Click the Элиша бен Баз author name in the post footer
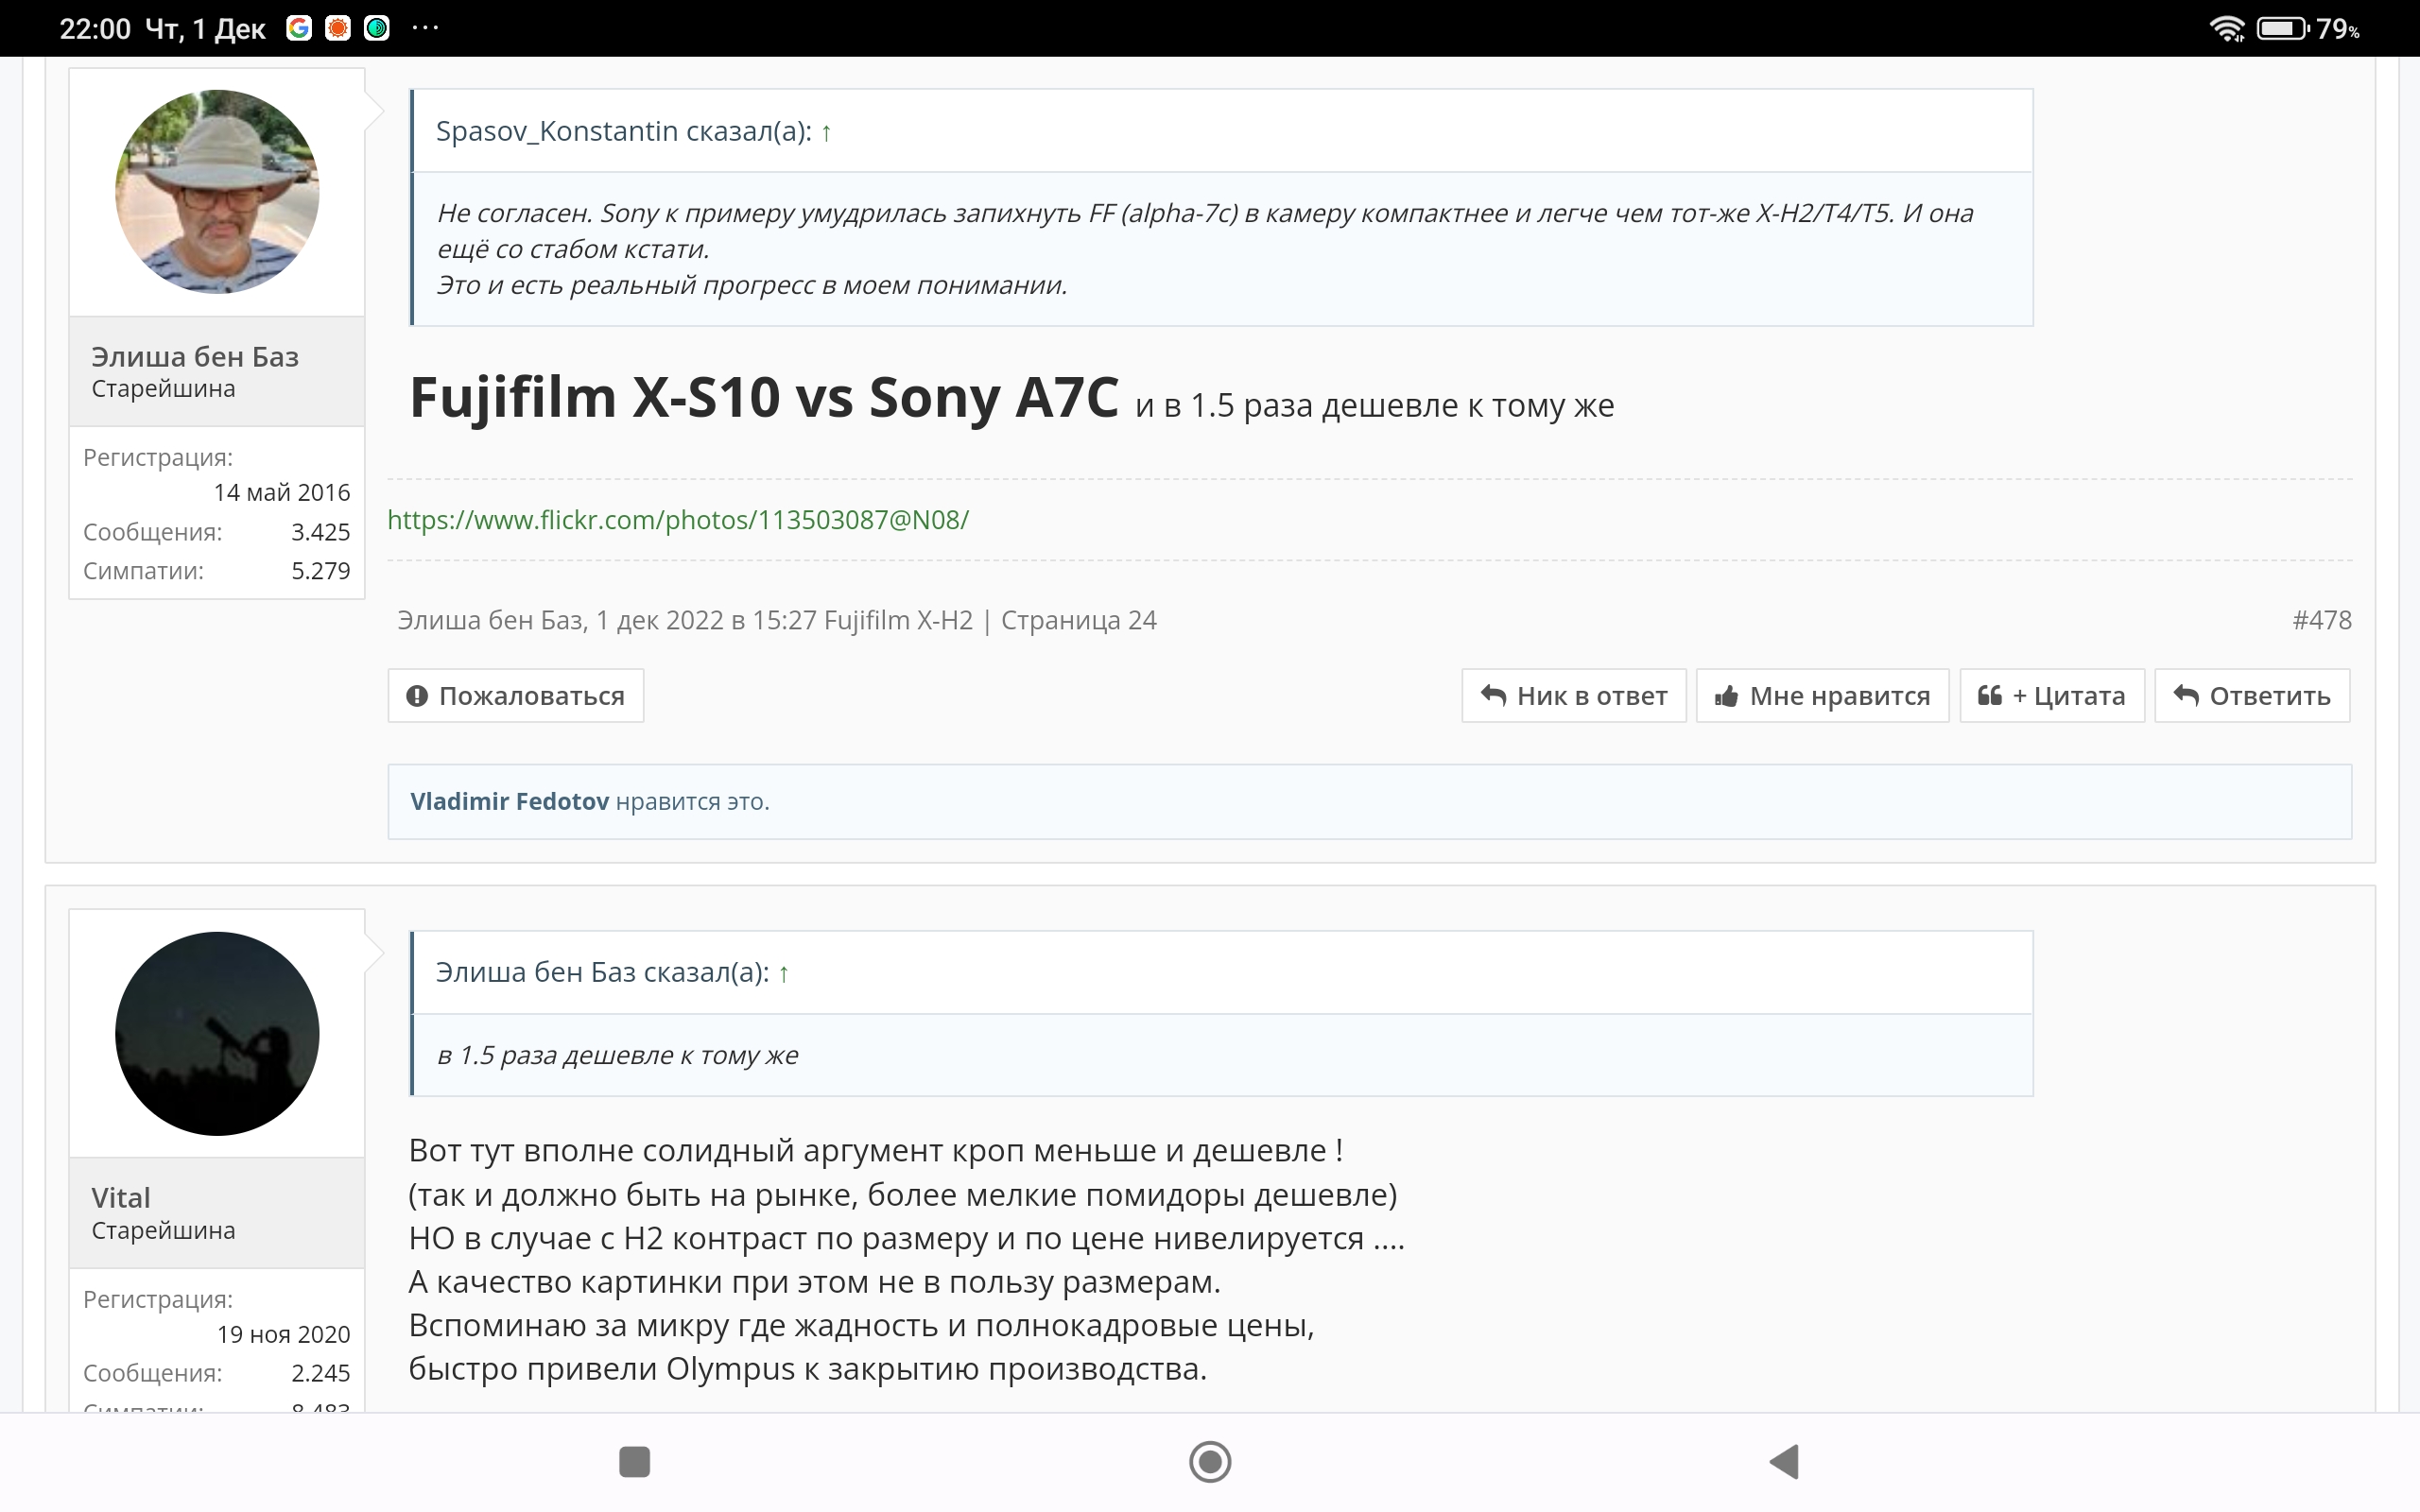 pos(490,621)
